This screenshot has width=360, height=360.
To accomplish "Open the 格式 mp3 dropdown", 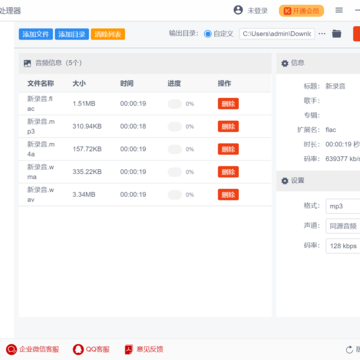I will click(343, 206).
